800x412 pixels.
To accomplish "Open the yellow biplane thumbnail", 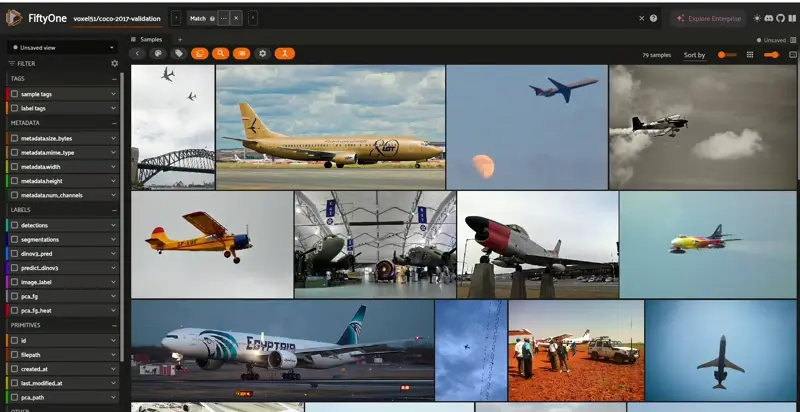I will pyautogui.click(x=212, y=244).
